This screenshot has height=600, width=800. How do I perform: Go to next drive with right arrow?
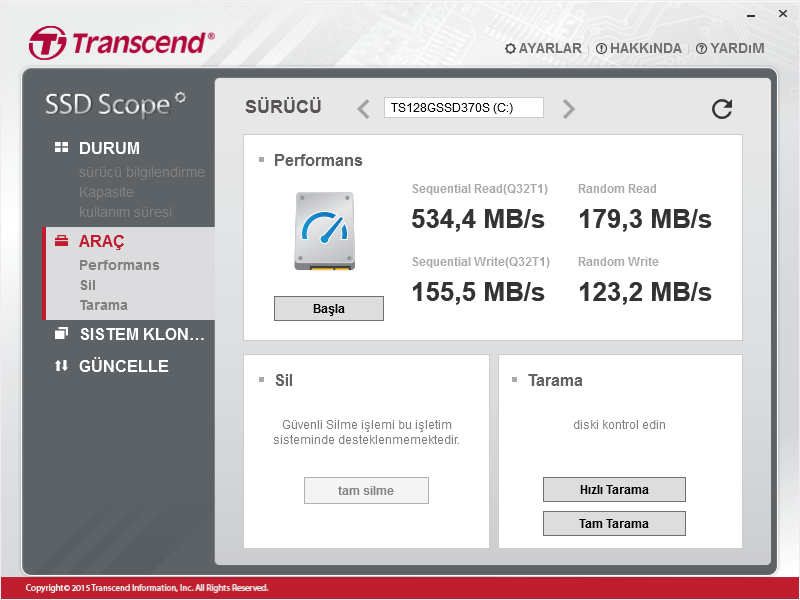click(569, 109)
